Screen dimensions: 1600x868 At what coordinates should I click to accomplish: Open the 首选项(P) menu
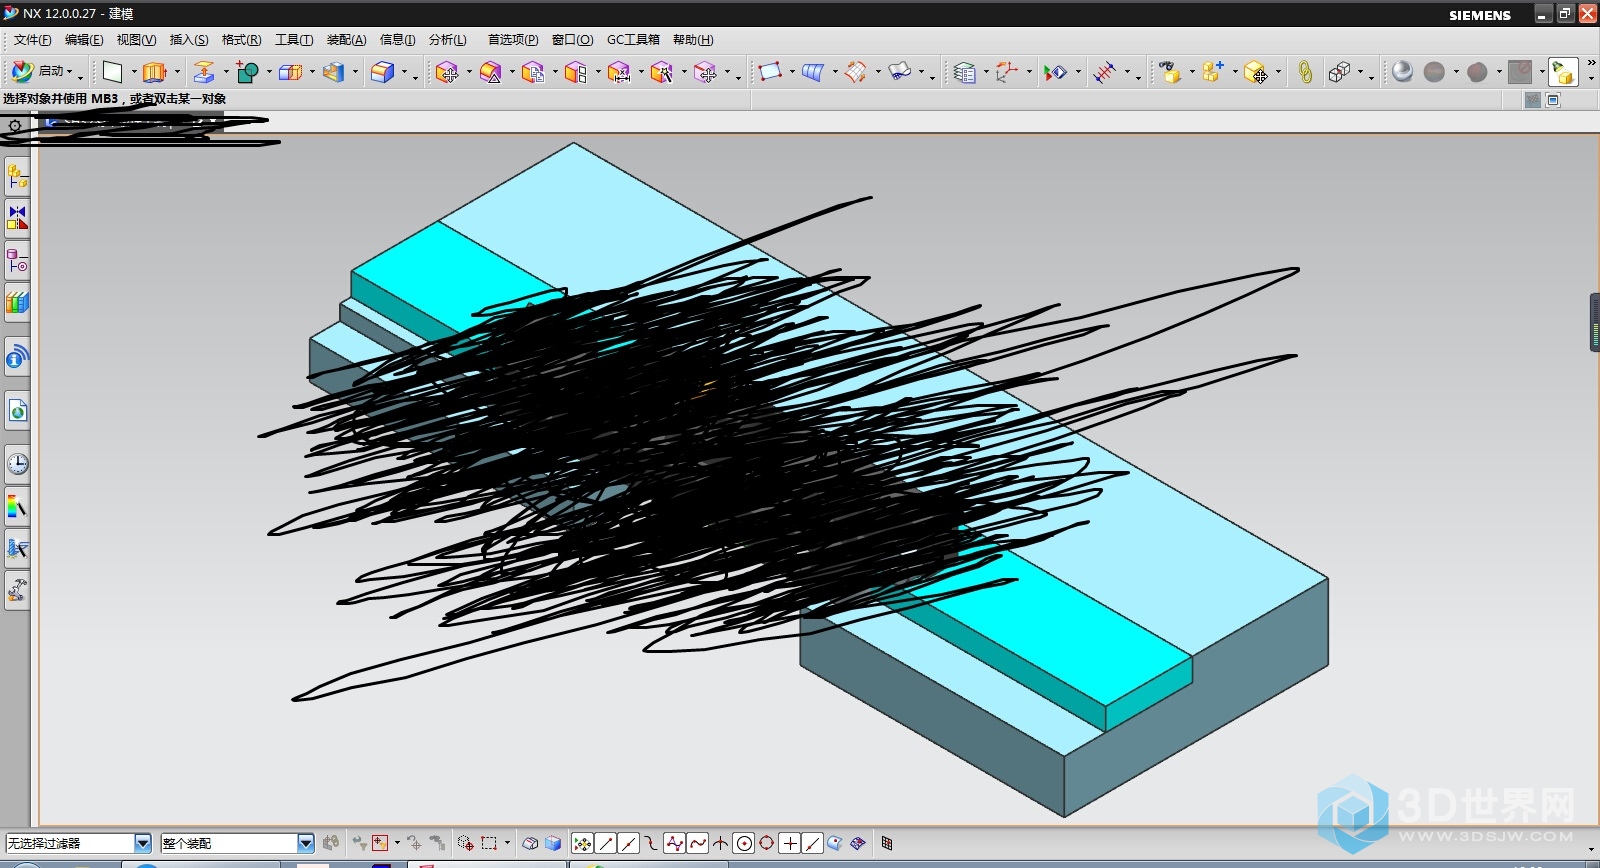coord(513,40)
